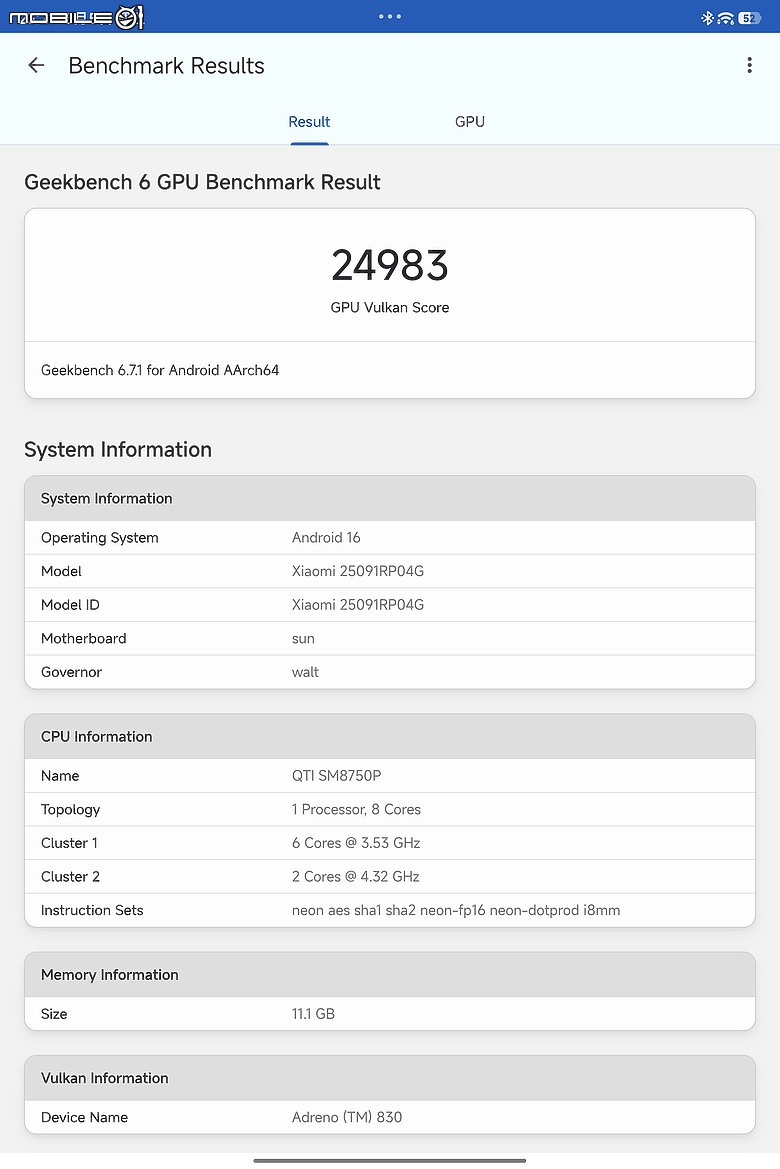Select the memory size 11.1 GB
Screen dimensions: 780x1169
click(313, 1014)
